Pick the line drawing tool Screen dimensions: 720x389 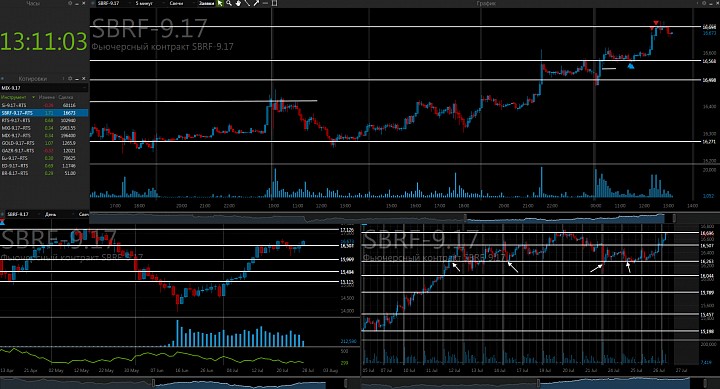[x=247, y=3]
